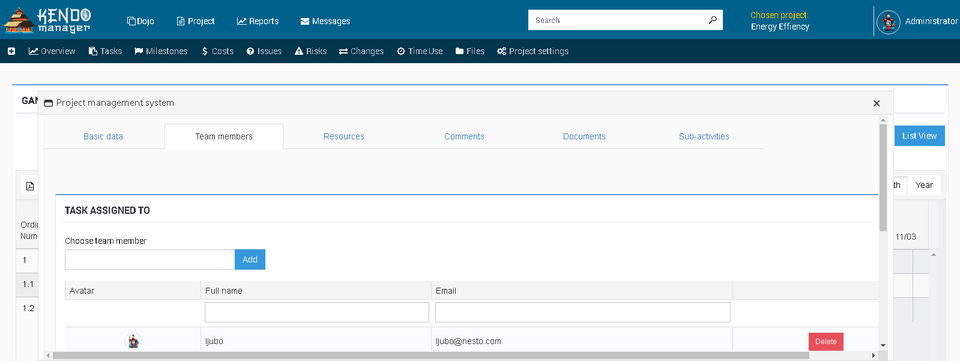Click the Full name filter field

(317, 312)
